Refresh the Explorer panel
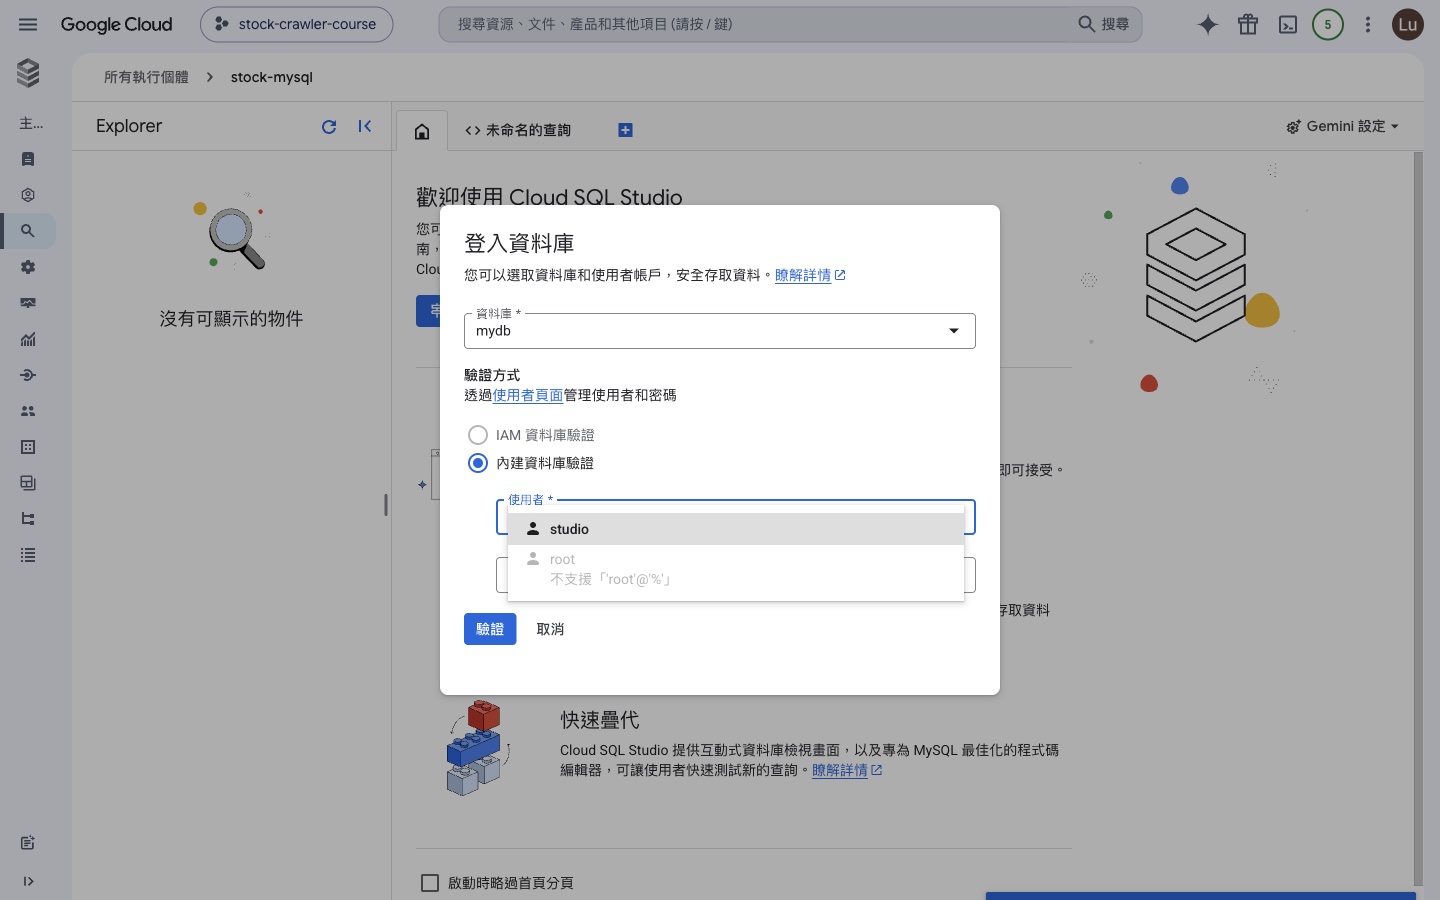 pyautogui.click(x=329, y=127)
